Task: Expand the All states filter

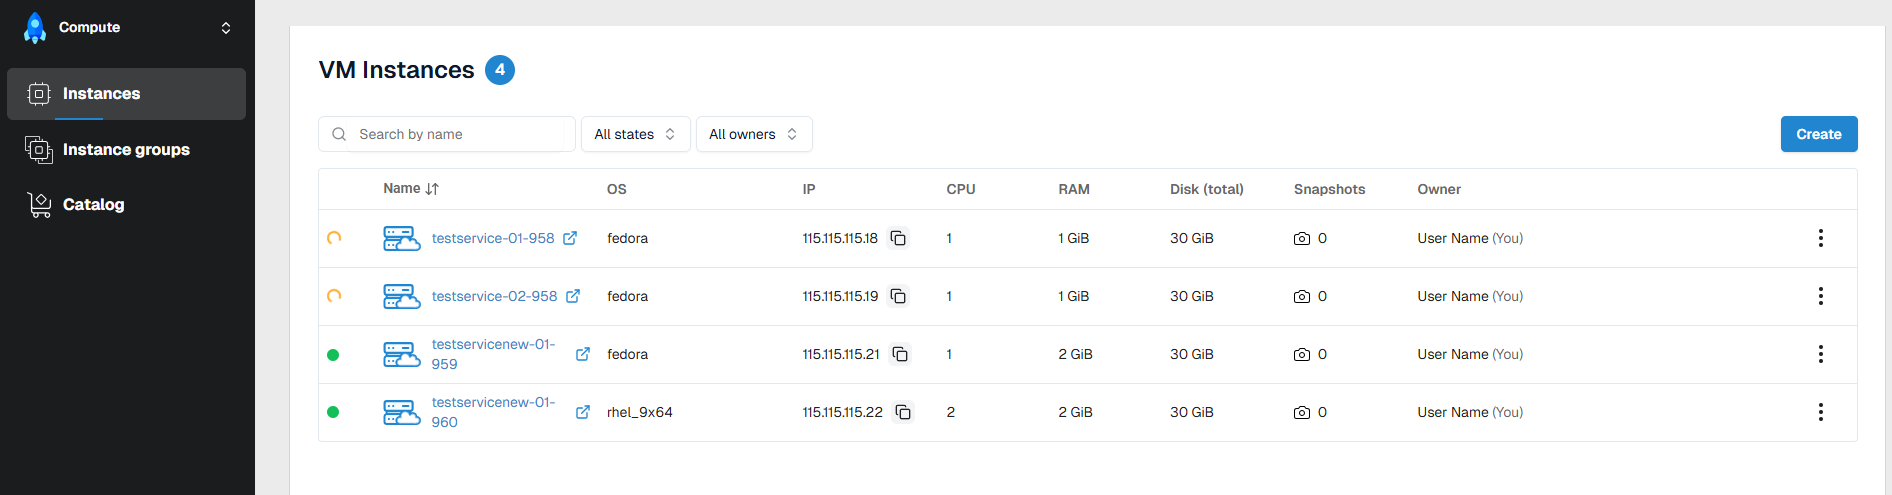Action: point(635,134)
